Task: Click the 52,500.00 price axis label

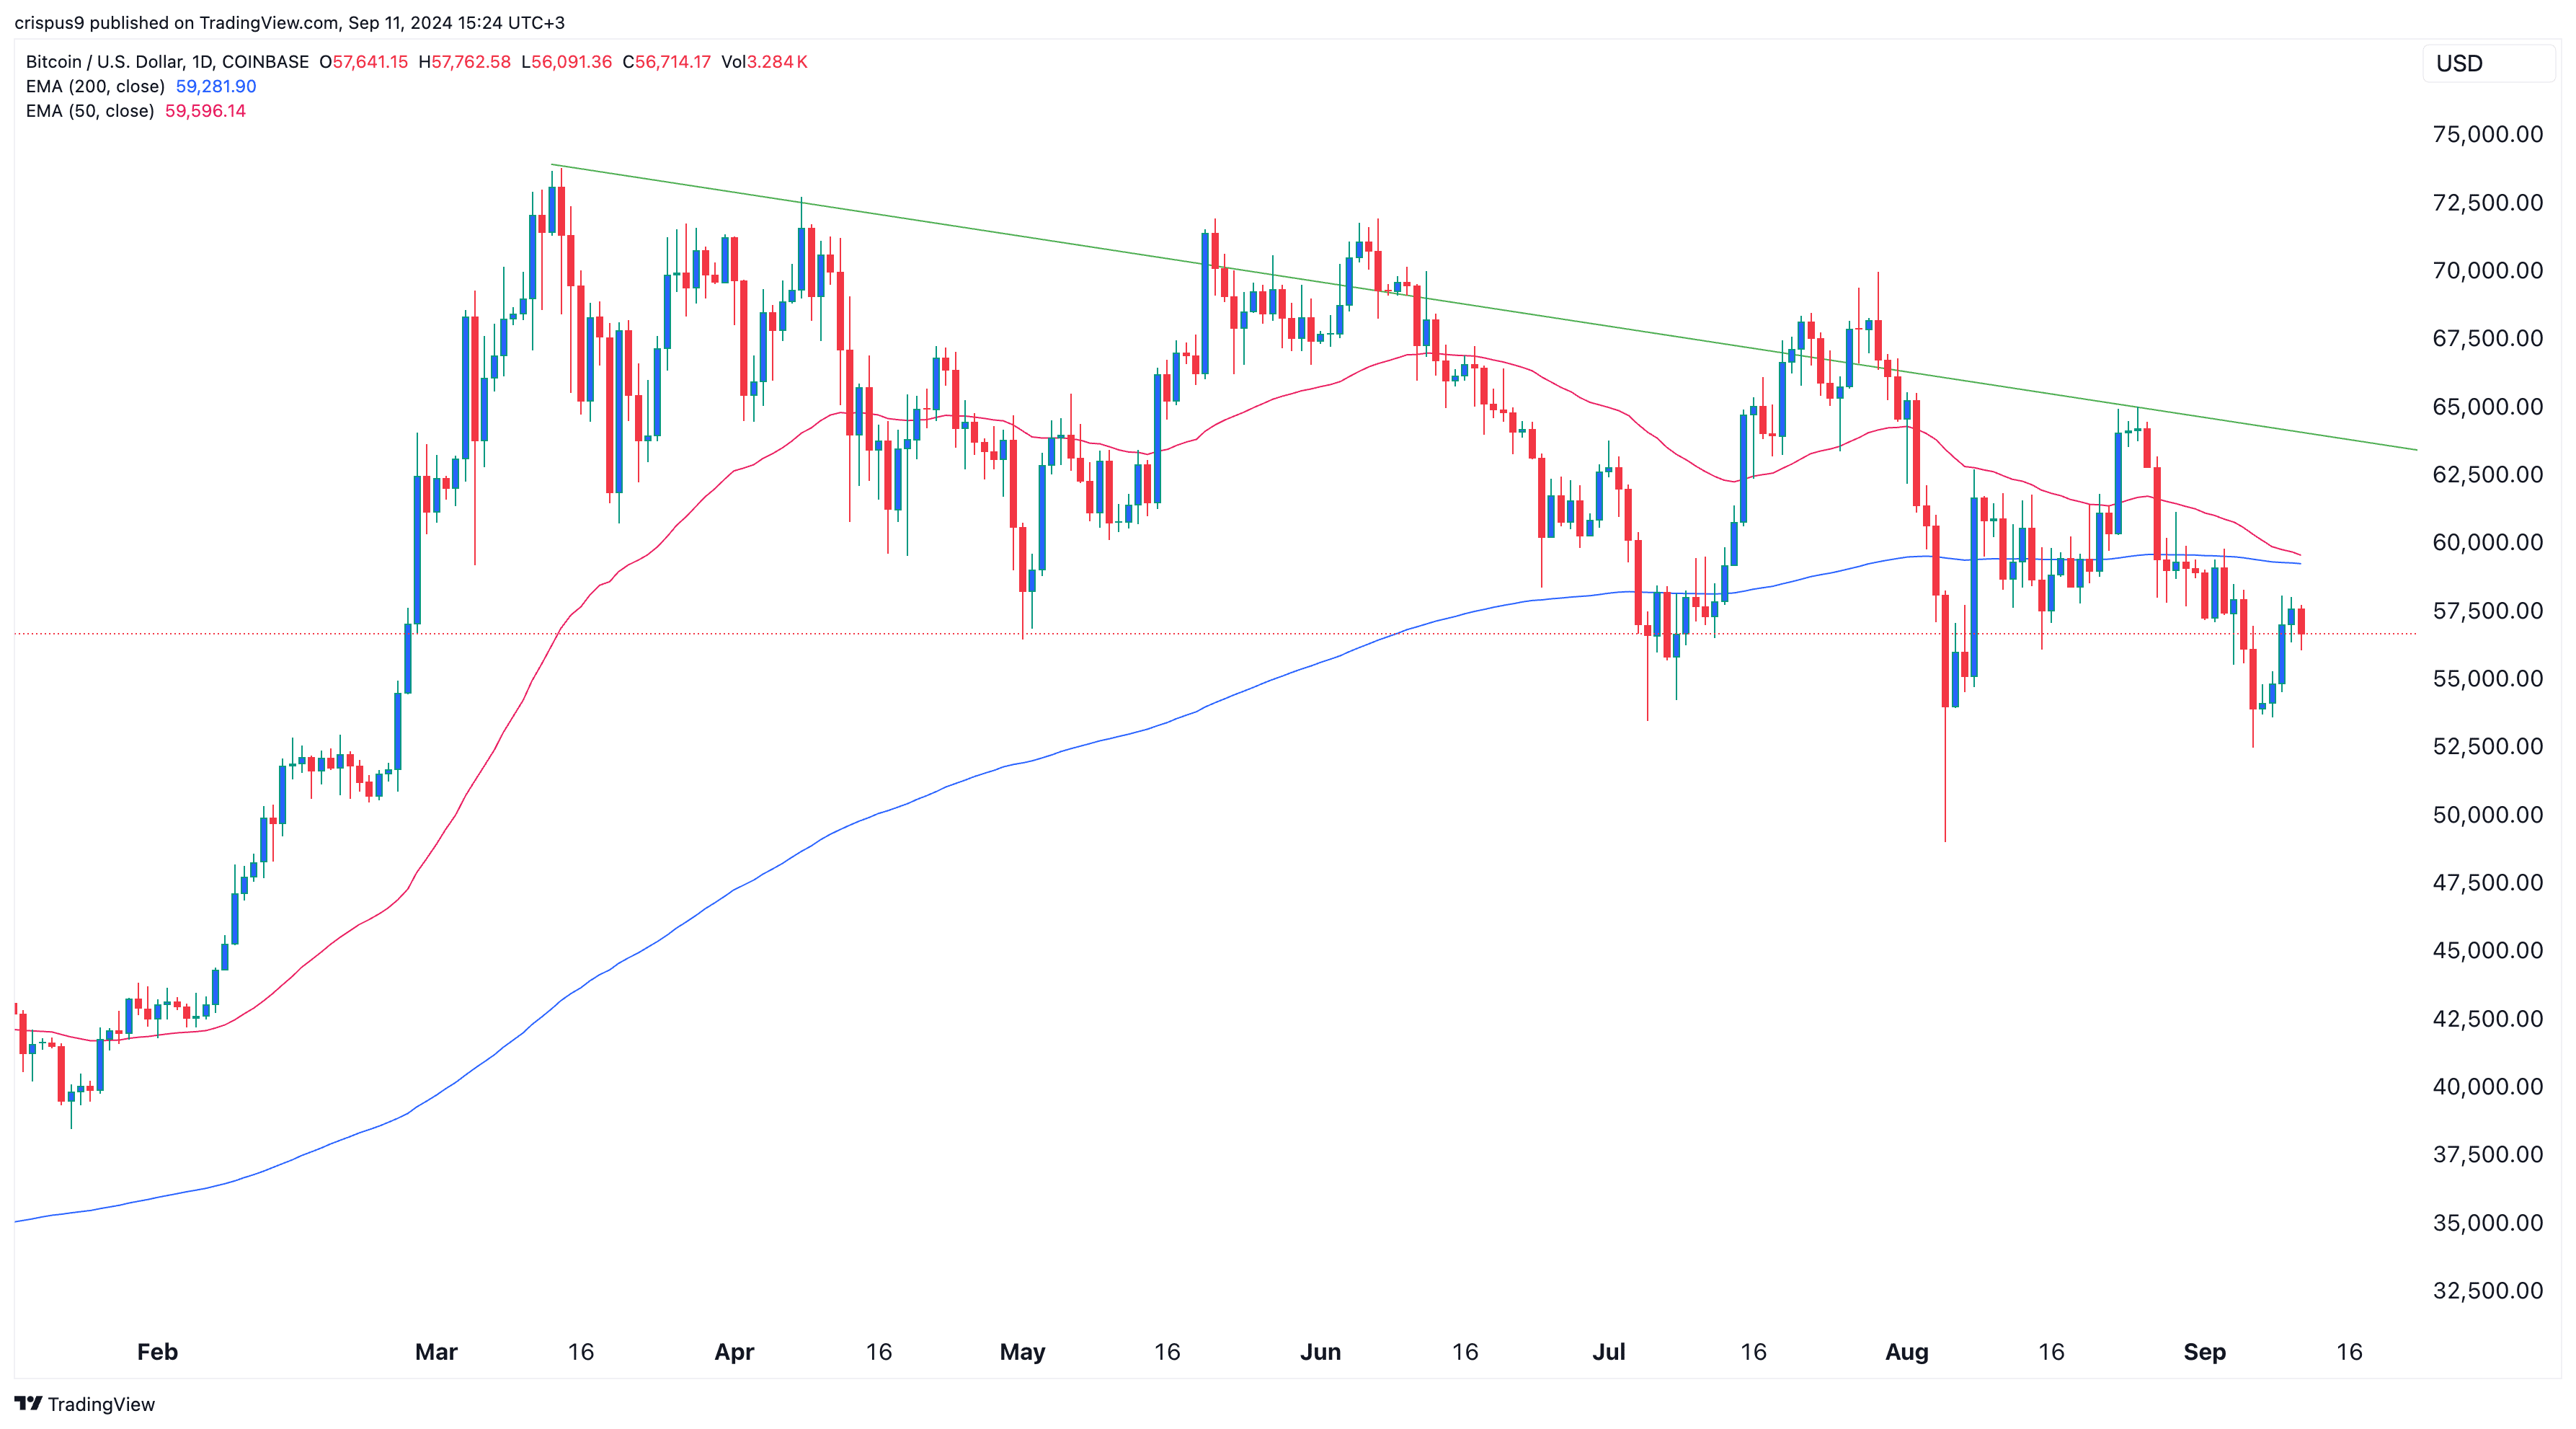Action: [x=2487, y=746]
